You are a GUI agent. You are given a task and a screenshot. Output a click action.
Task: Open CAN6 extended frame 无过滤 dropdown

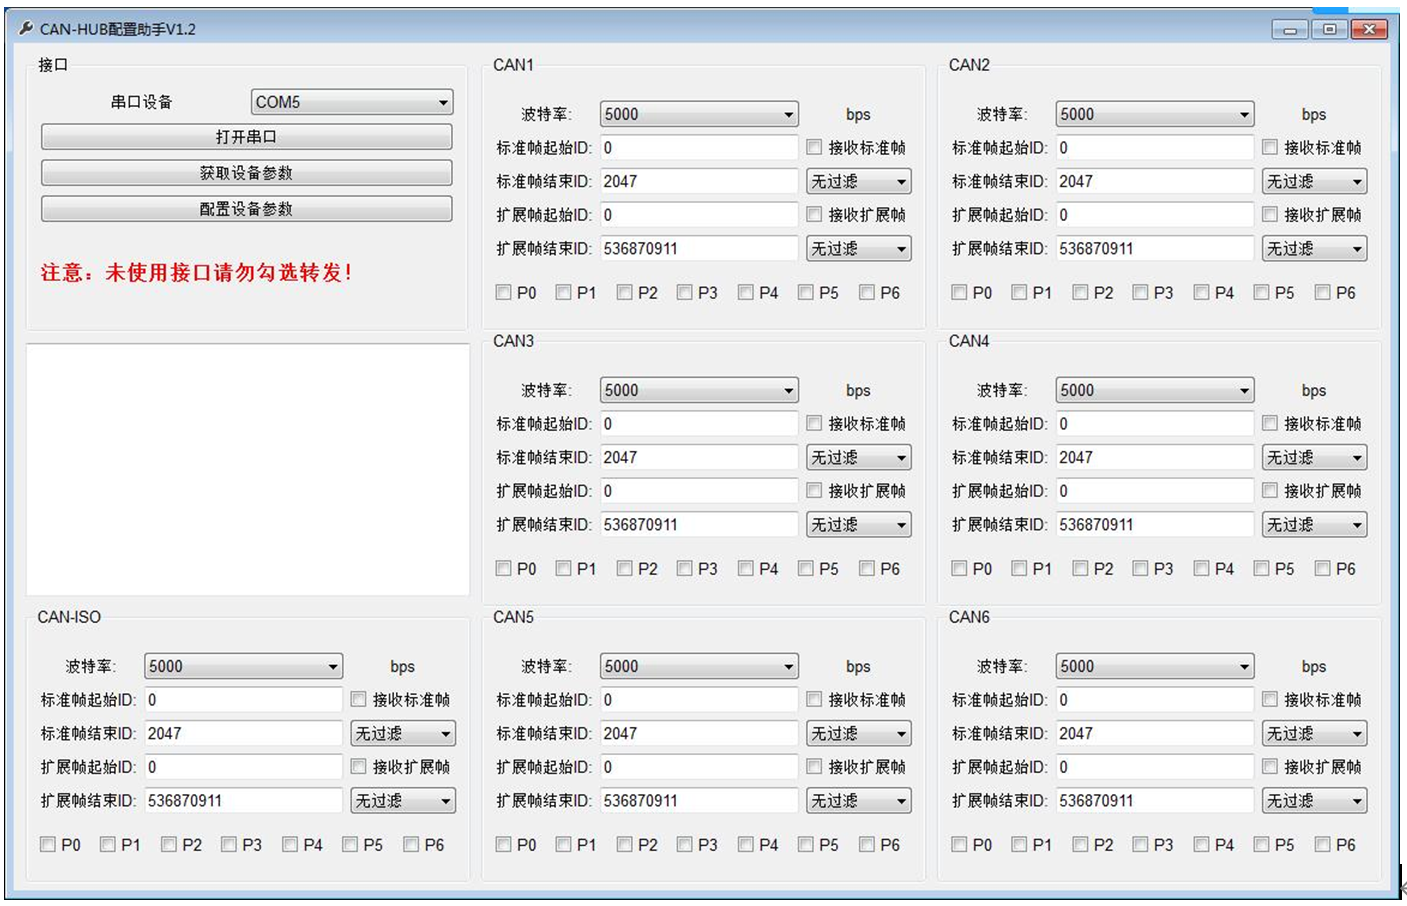coord(1315,800)
